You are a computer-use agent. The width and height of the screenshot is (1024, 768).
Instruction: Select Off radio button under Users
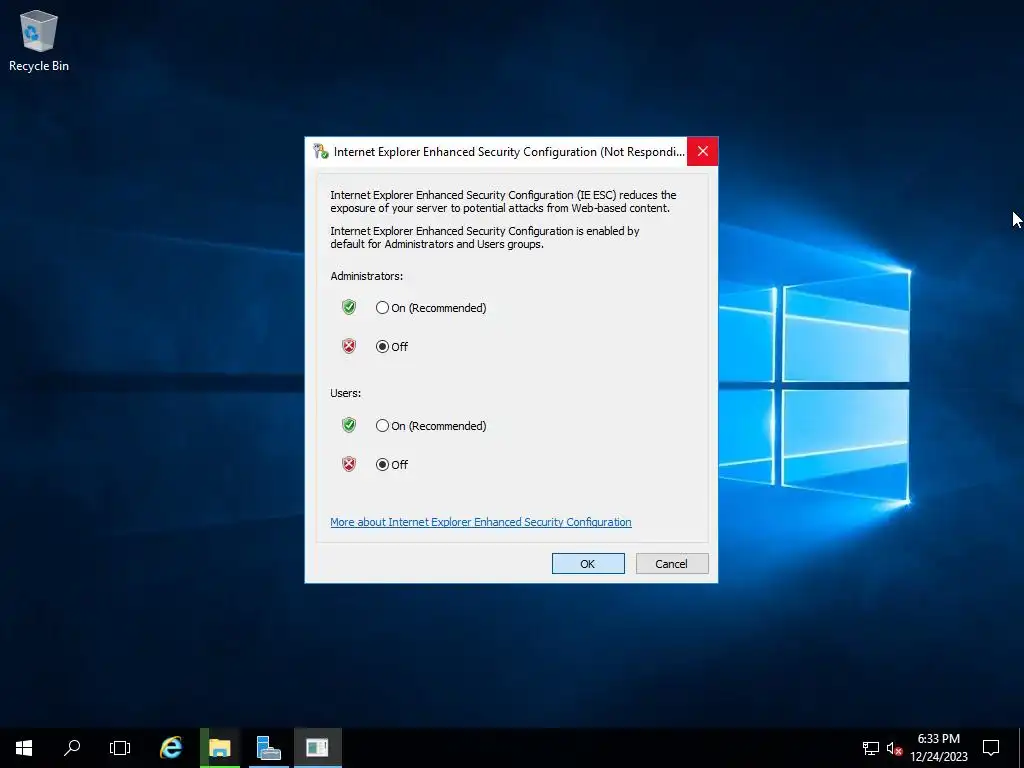(x=392, y=465)
